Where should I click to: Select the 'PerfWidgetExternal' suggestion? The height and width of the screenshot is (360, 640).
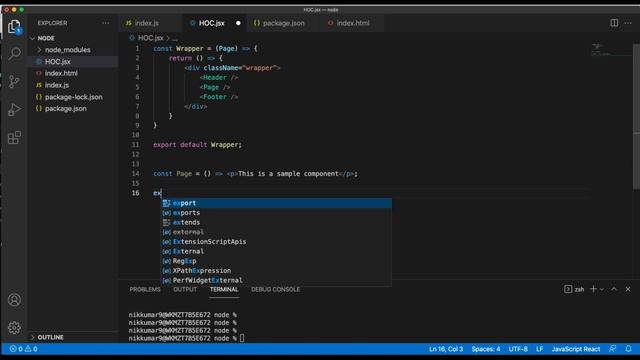tap(276, 280)
